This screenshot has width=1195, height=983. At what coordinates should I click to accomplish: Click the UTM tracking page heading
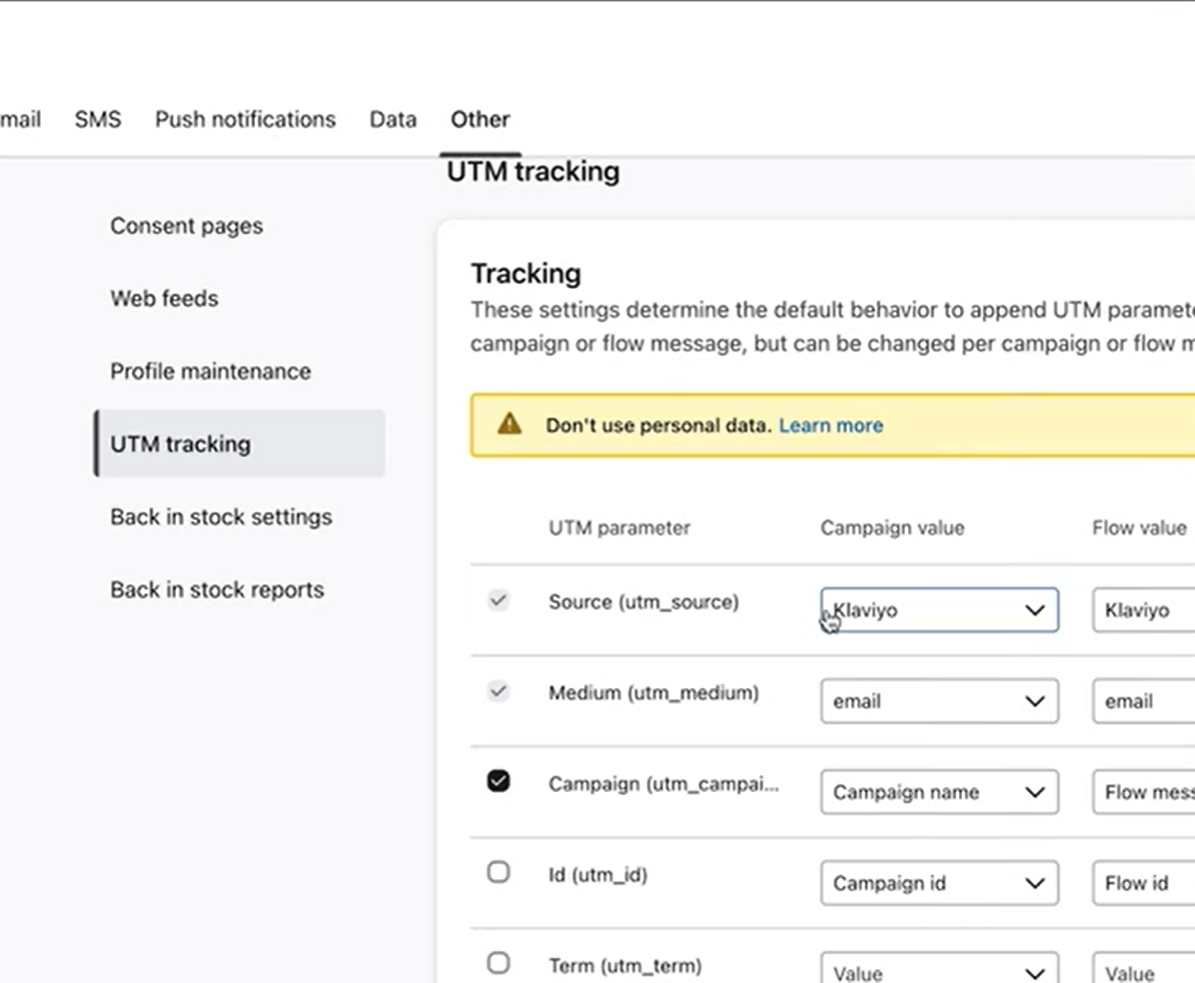tap(533, 171)
